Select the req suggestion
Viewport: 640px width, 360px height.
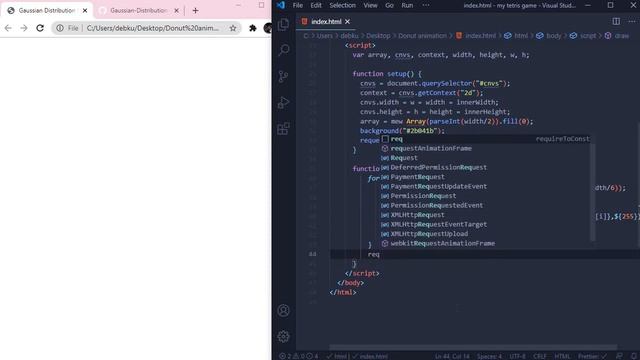coord(486,139)
